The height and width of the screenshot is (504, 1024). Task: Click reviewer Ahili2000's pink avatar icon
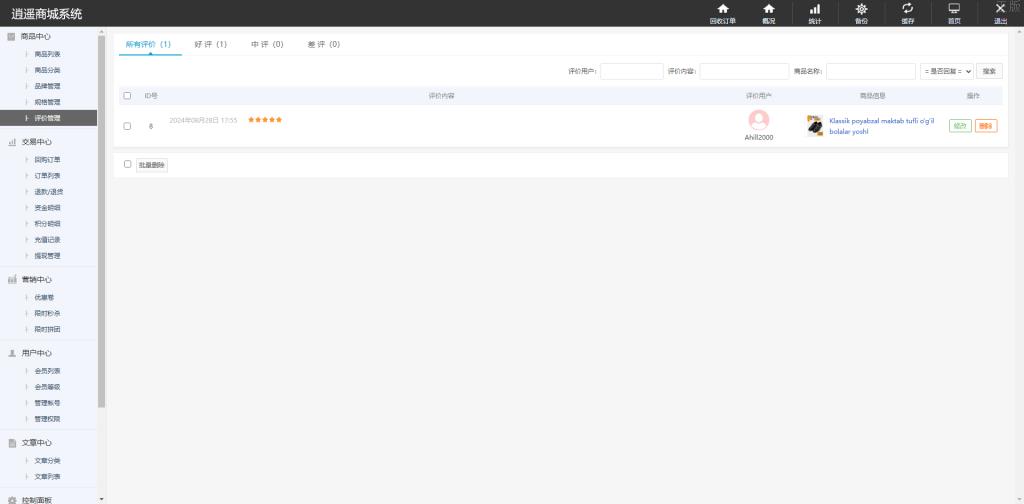click(x=759, y=120)
